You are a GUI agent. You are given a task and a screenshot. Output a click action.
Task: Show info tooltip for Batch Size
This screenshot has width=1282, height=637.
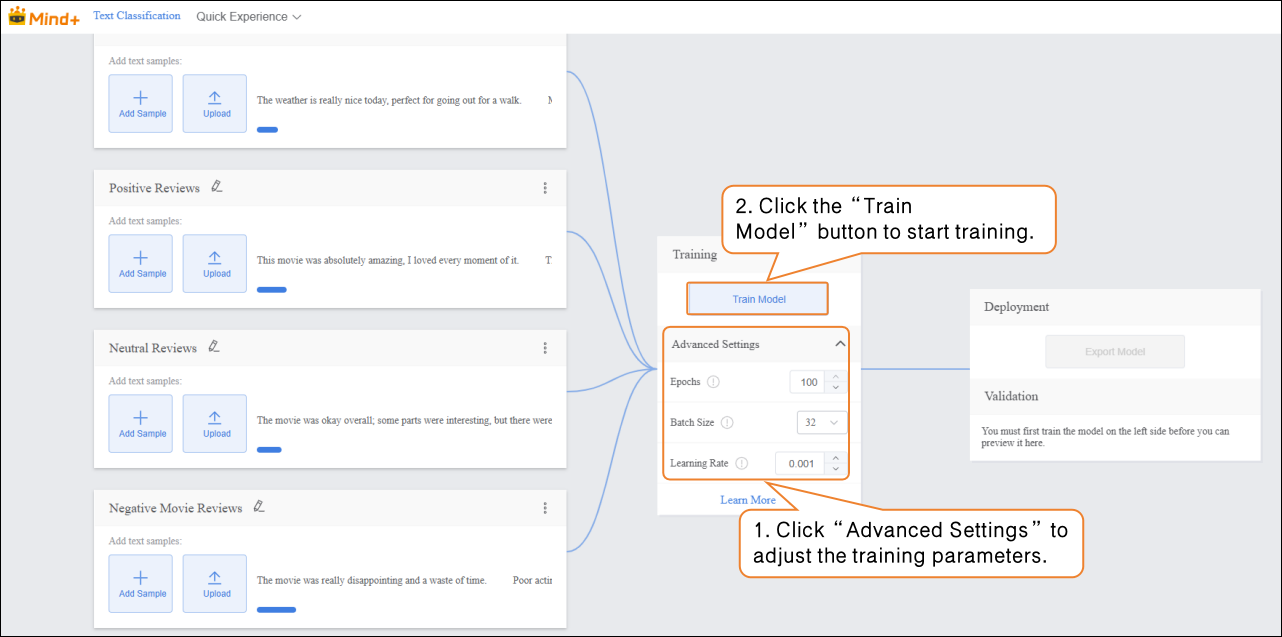click(727, 423)
